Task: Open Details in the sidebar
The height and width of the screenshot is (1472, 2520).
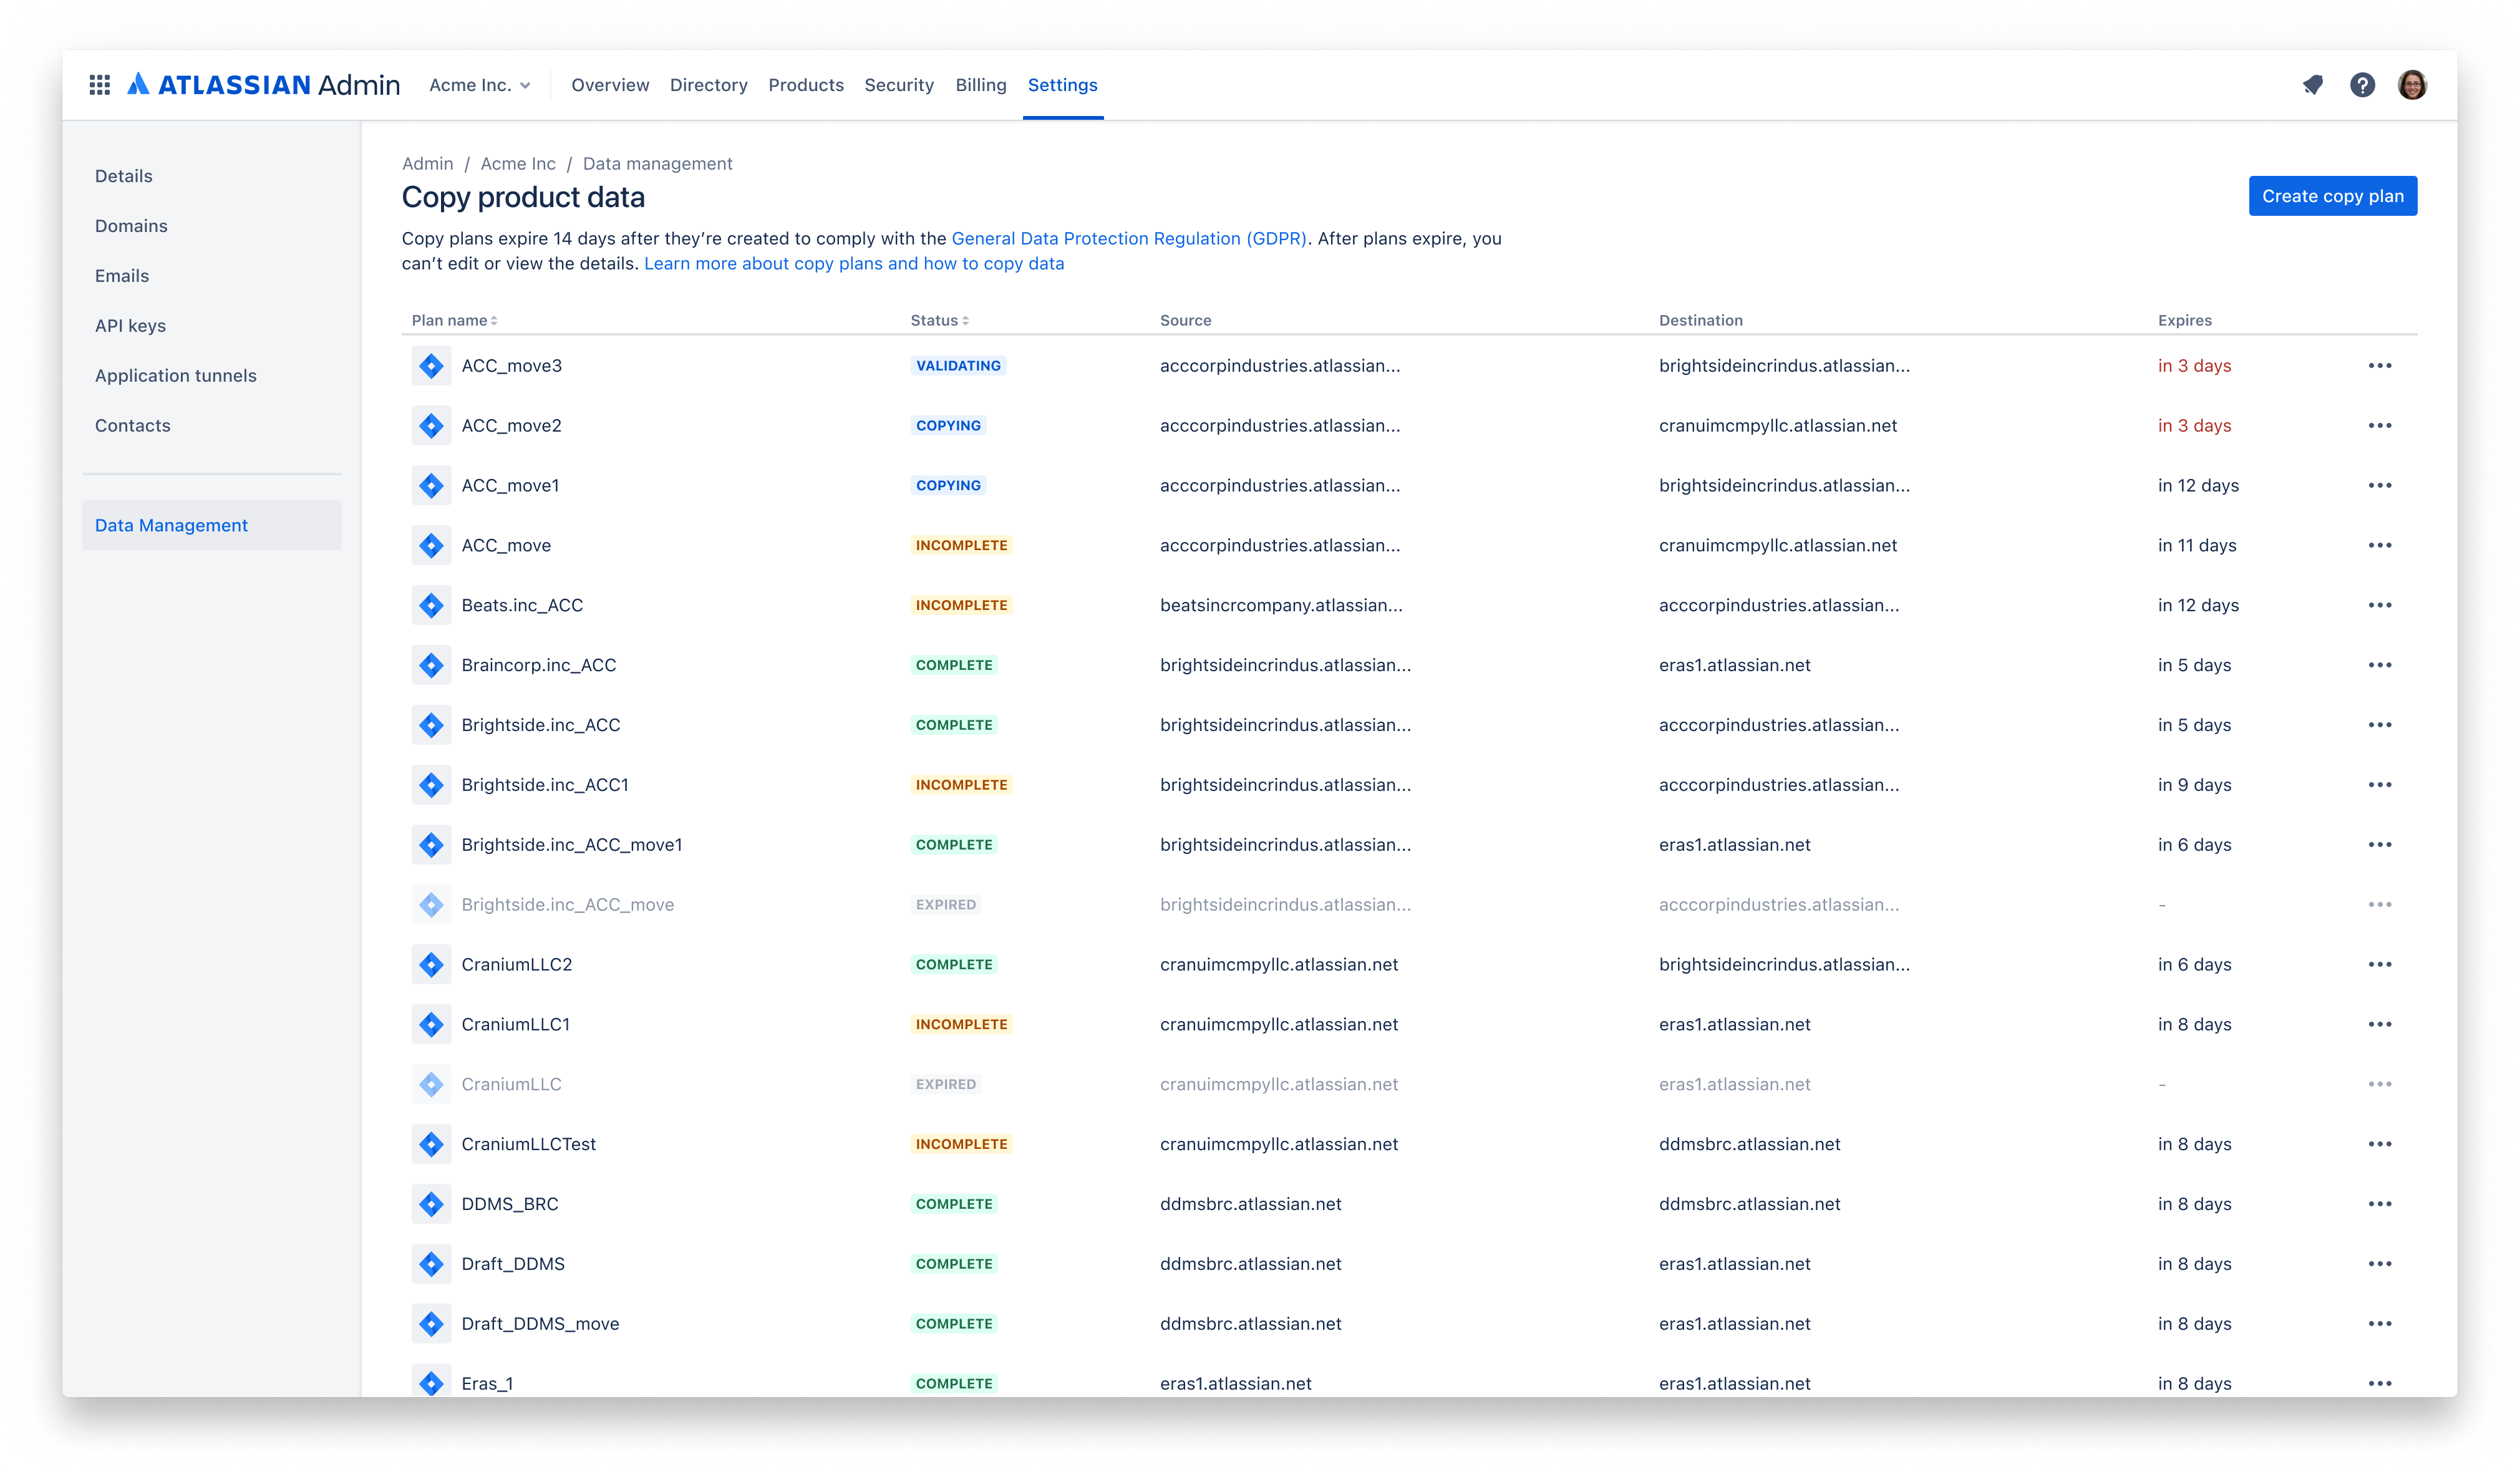Action: [x=124, y=176]
